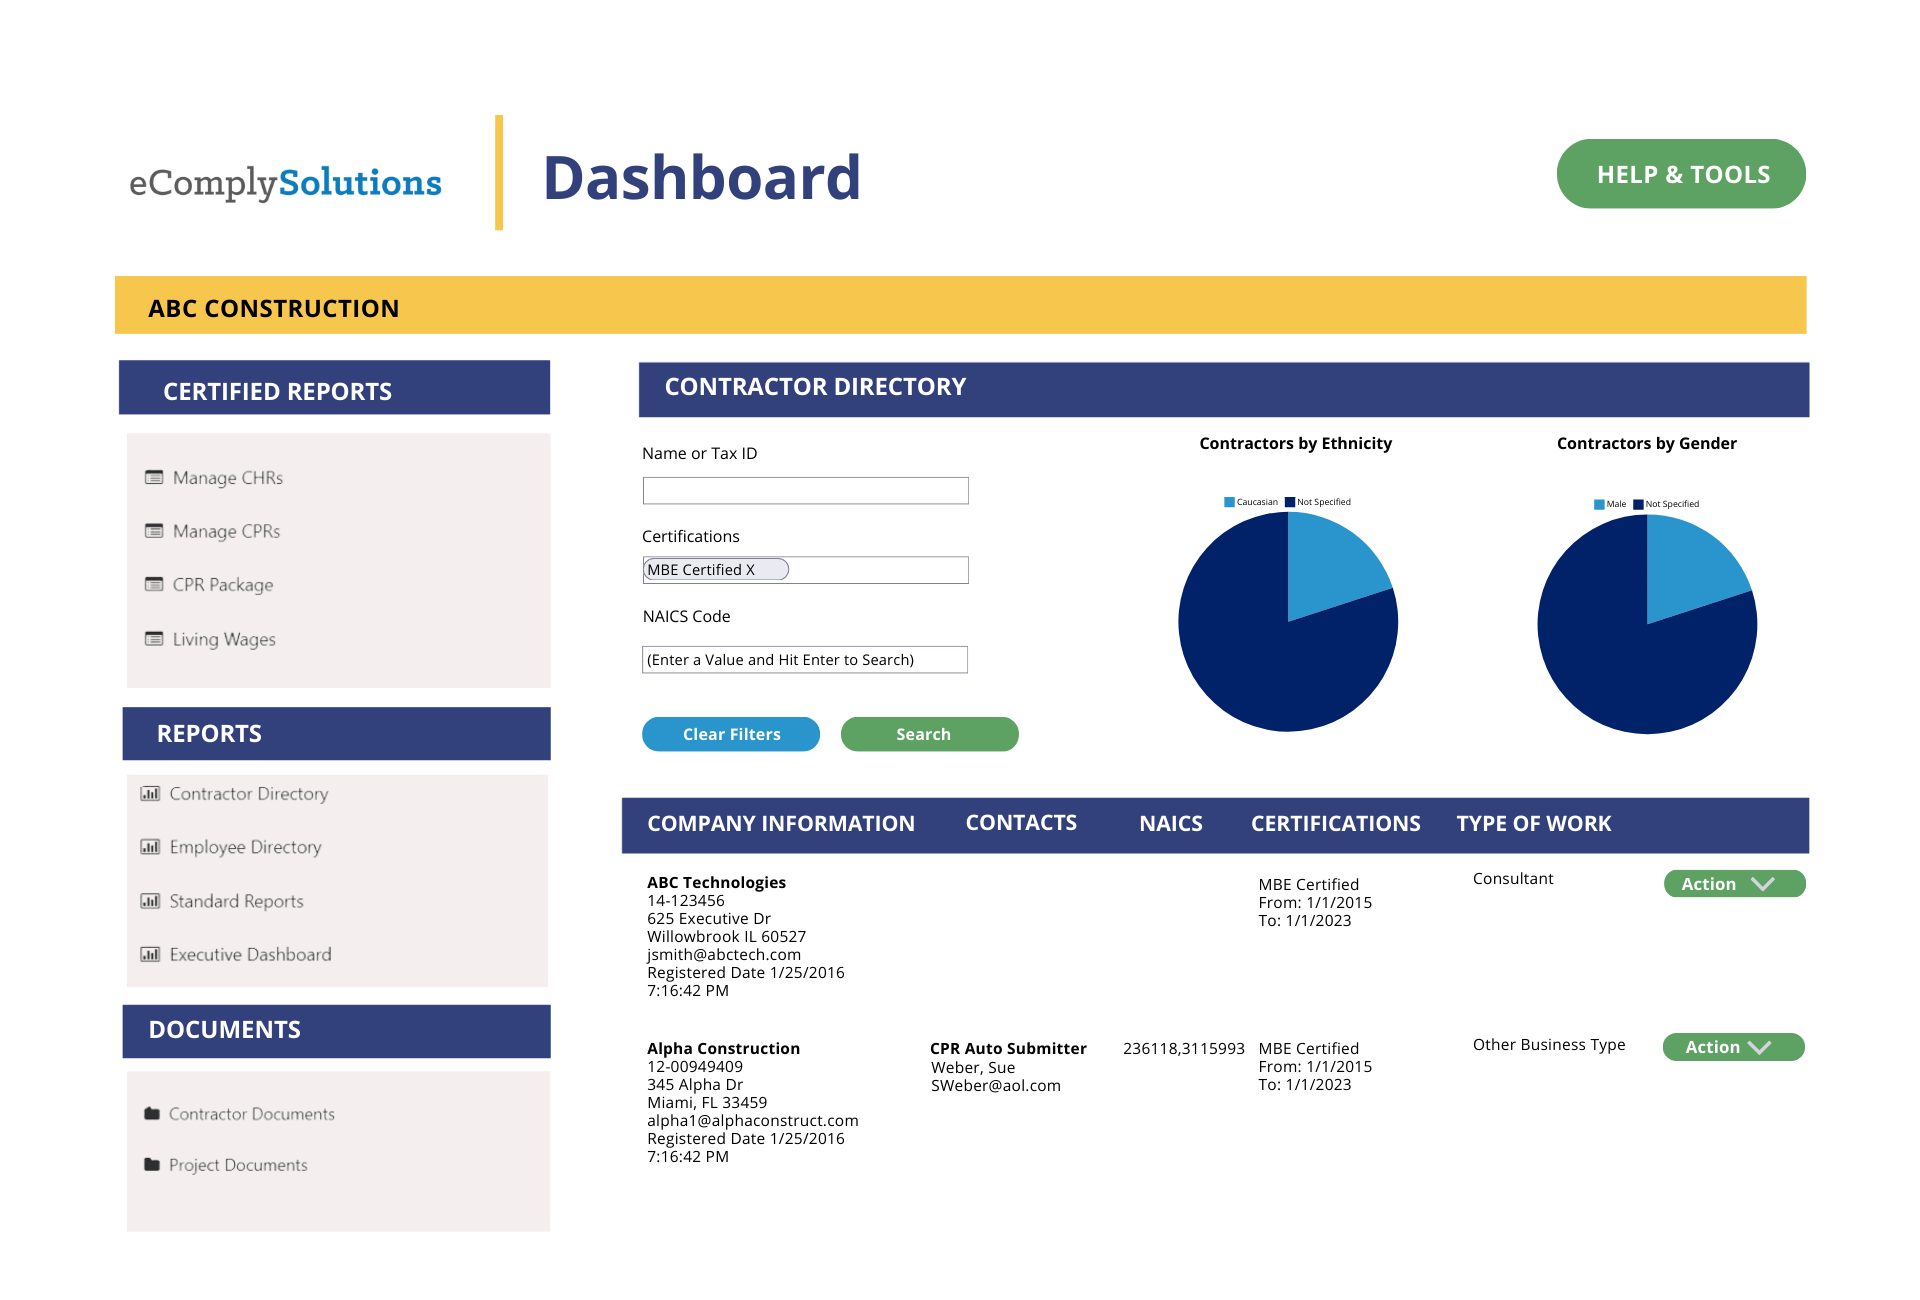Click the Employee Directory chart icon
This screenshot has height=1300, width=1920.
click(x=150, y=846)
